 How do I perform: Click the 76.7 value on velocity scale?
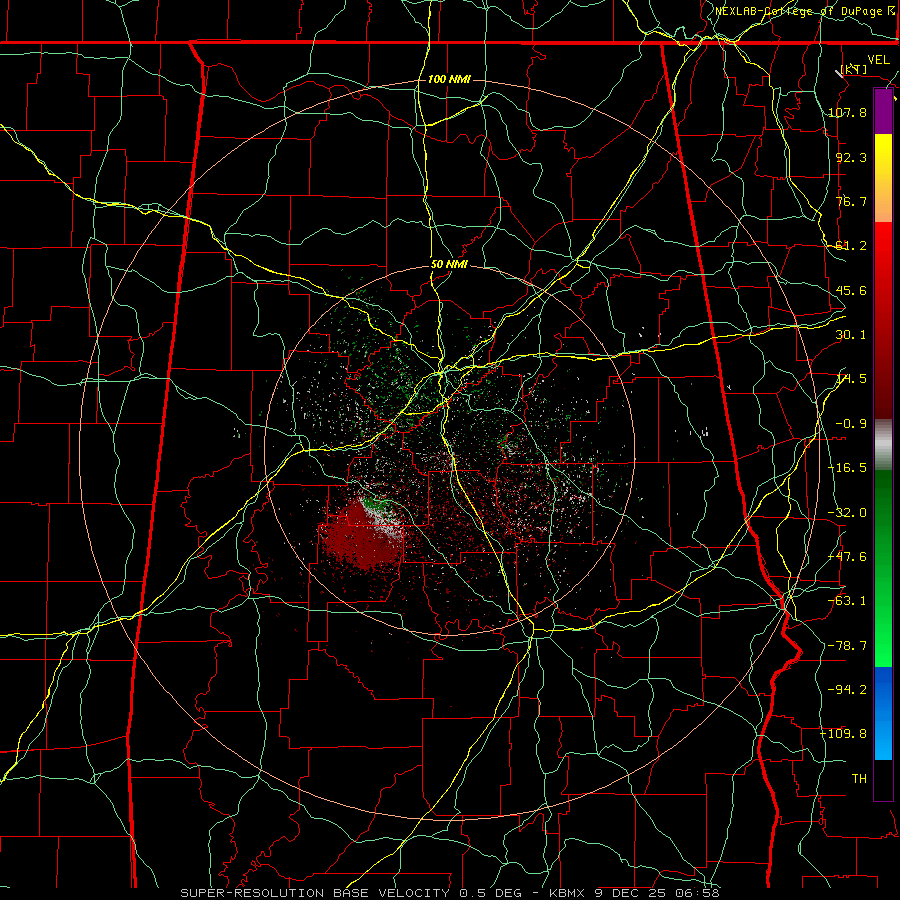pos(851,201)
